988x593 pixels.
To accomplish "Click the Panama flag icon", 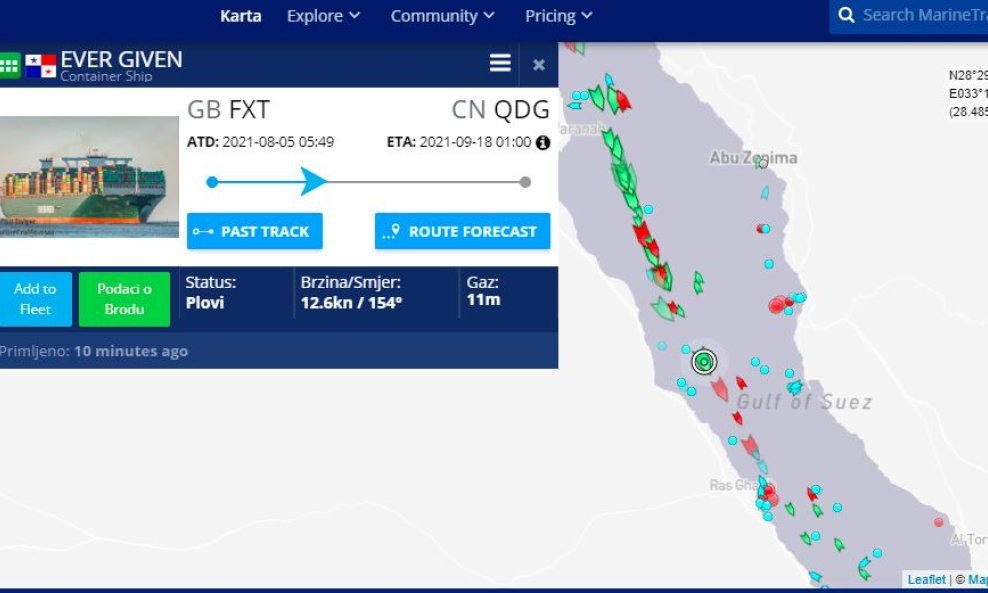I will pos(41,66).
